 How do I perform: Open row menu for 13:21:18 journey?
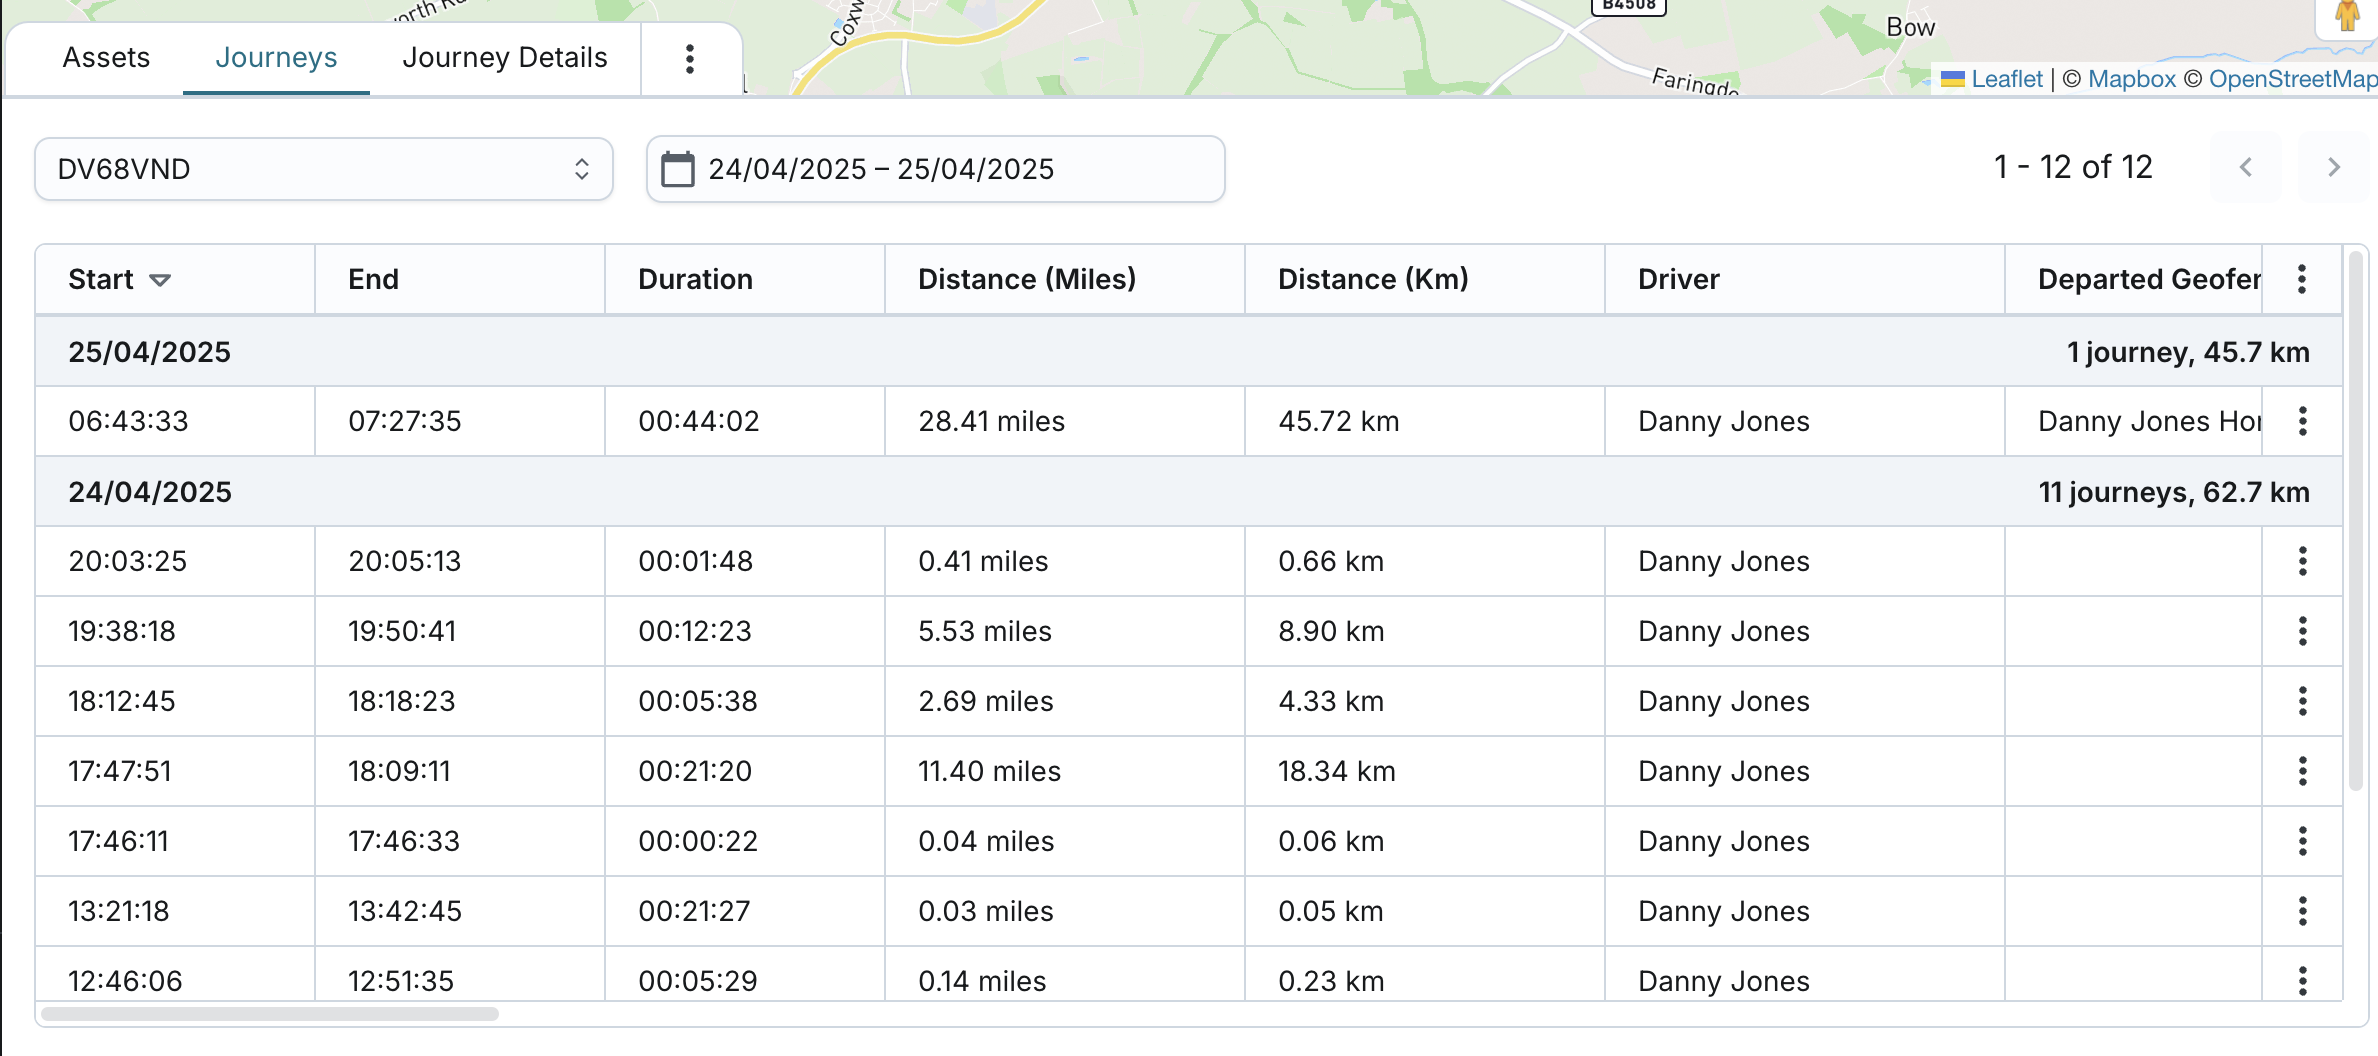click(2302, 911)
